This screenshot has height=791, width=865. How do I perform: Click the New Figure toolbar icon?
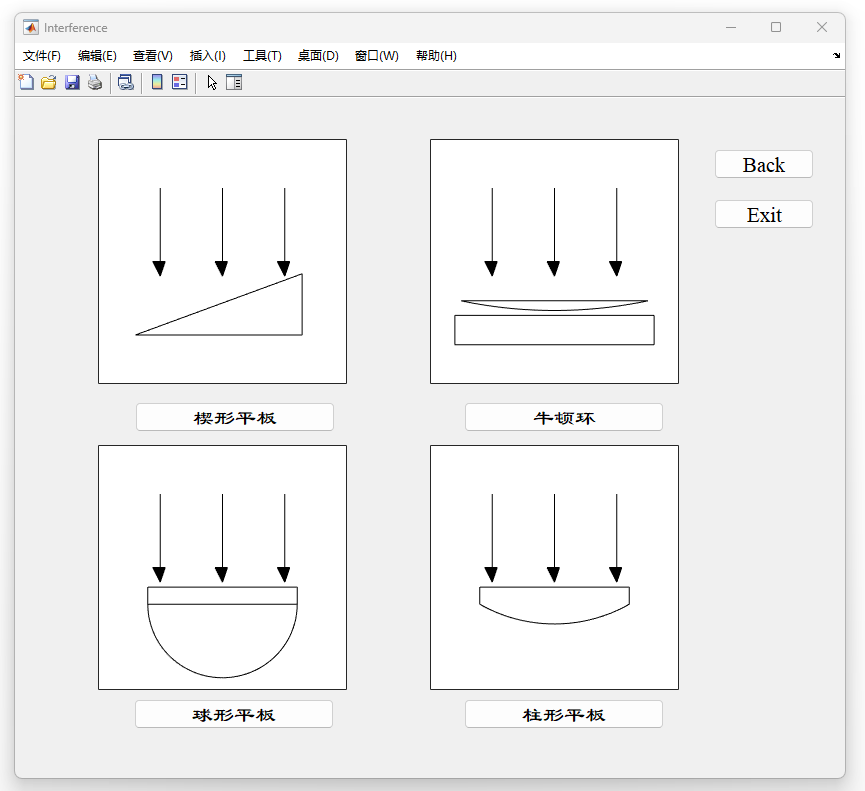pos(26,83)
